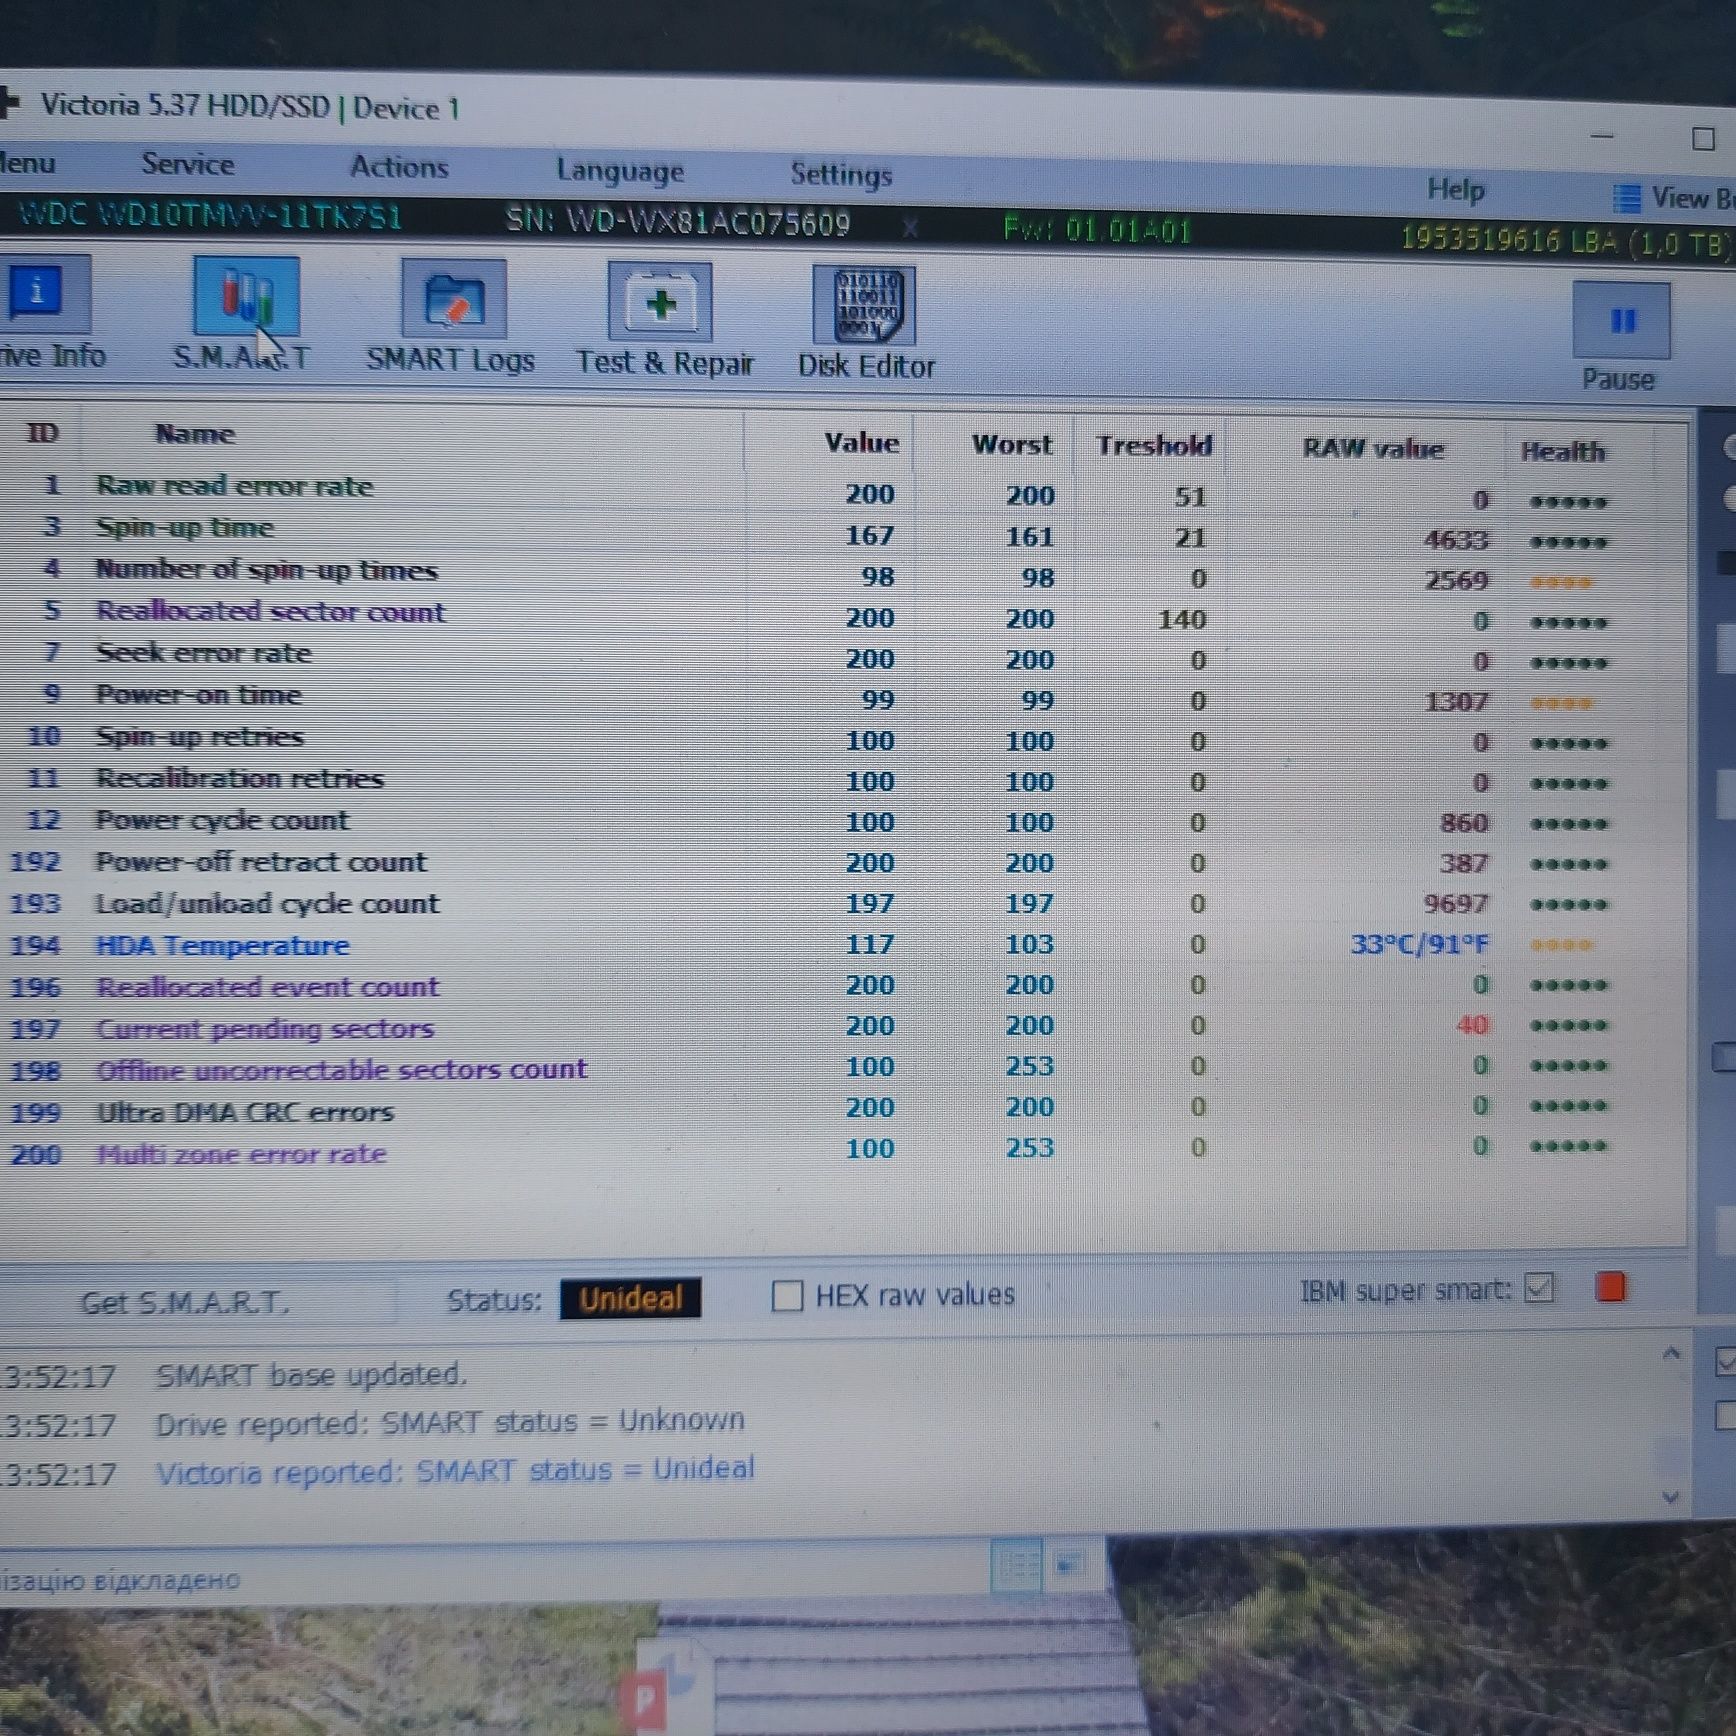Open the Language menu

tap(620, 171)
